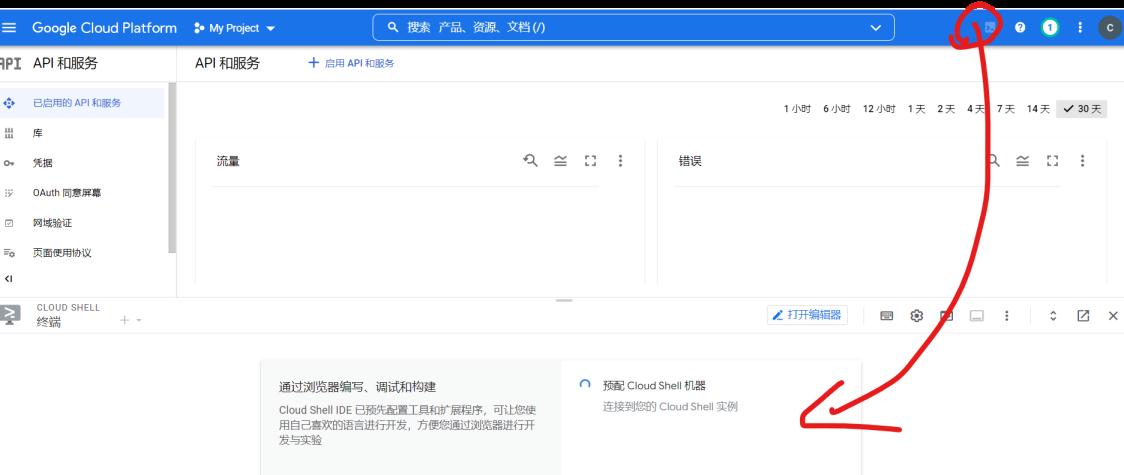Click the CLOUD SHELL label

[x=68, y=307]
